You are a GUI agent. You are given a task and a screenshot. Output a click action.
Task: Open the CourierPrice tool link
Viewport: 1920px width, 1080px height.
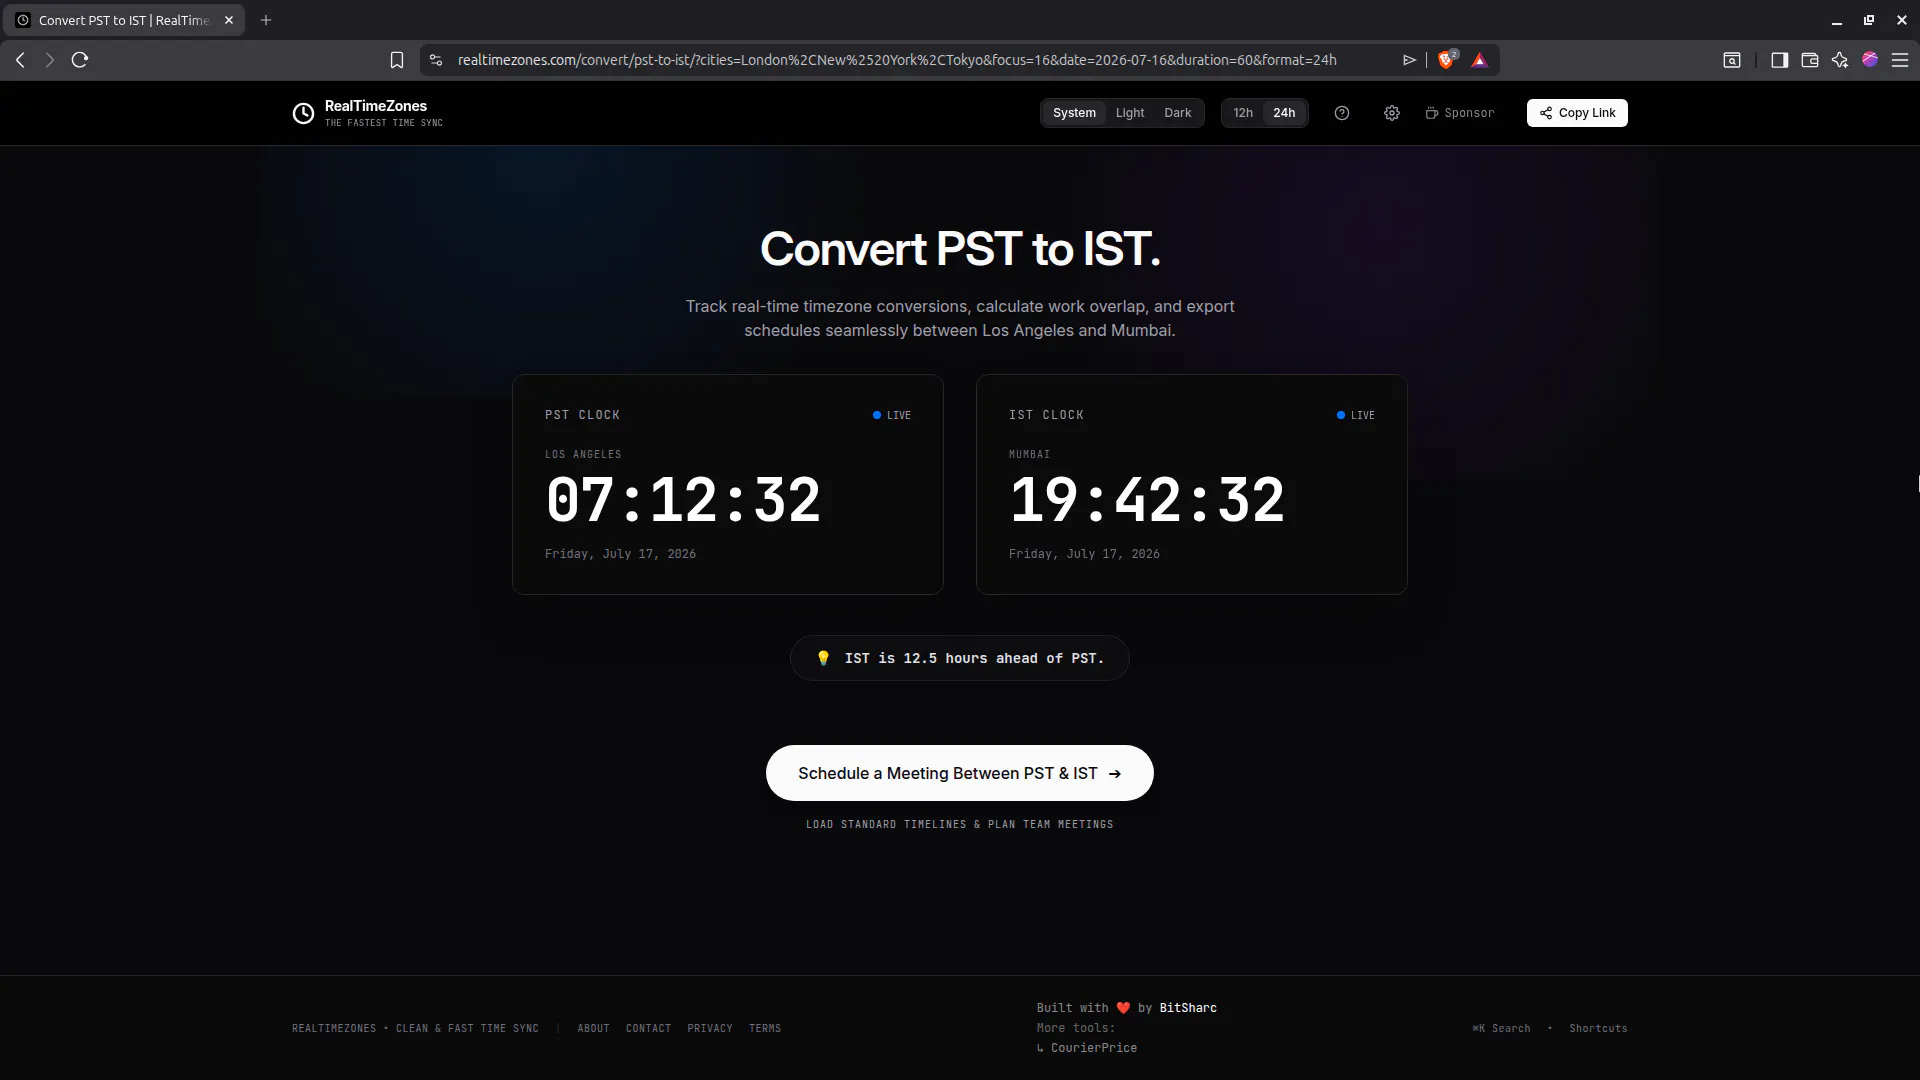[x=1093, y=1048]
